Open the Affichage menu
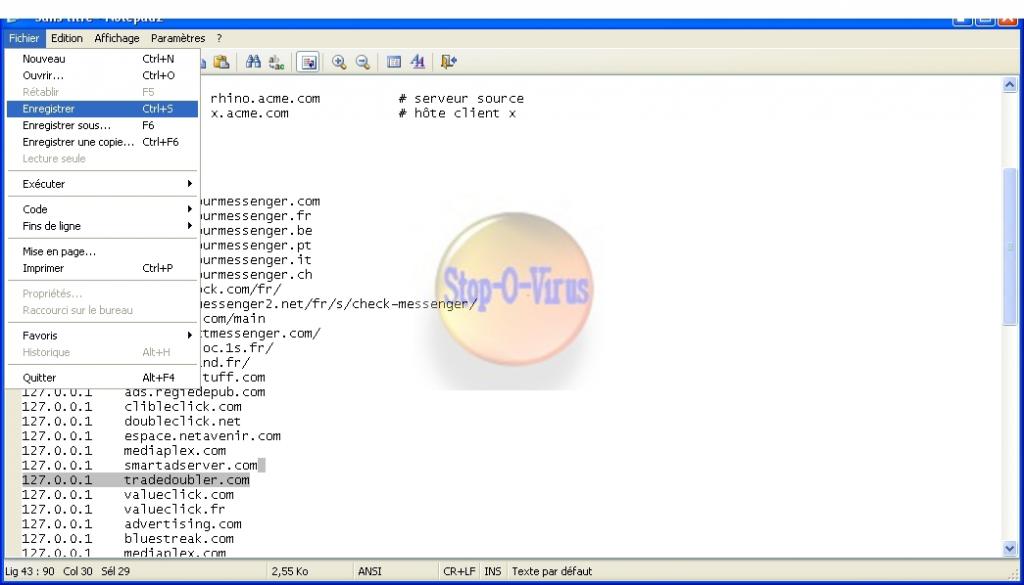 117,39
